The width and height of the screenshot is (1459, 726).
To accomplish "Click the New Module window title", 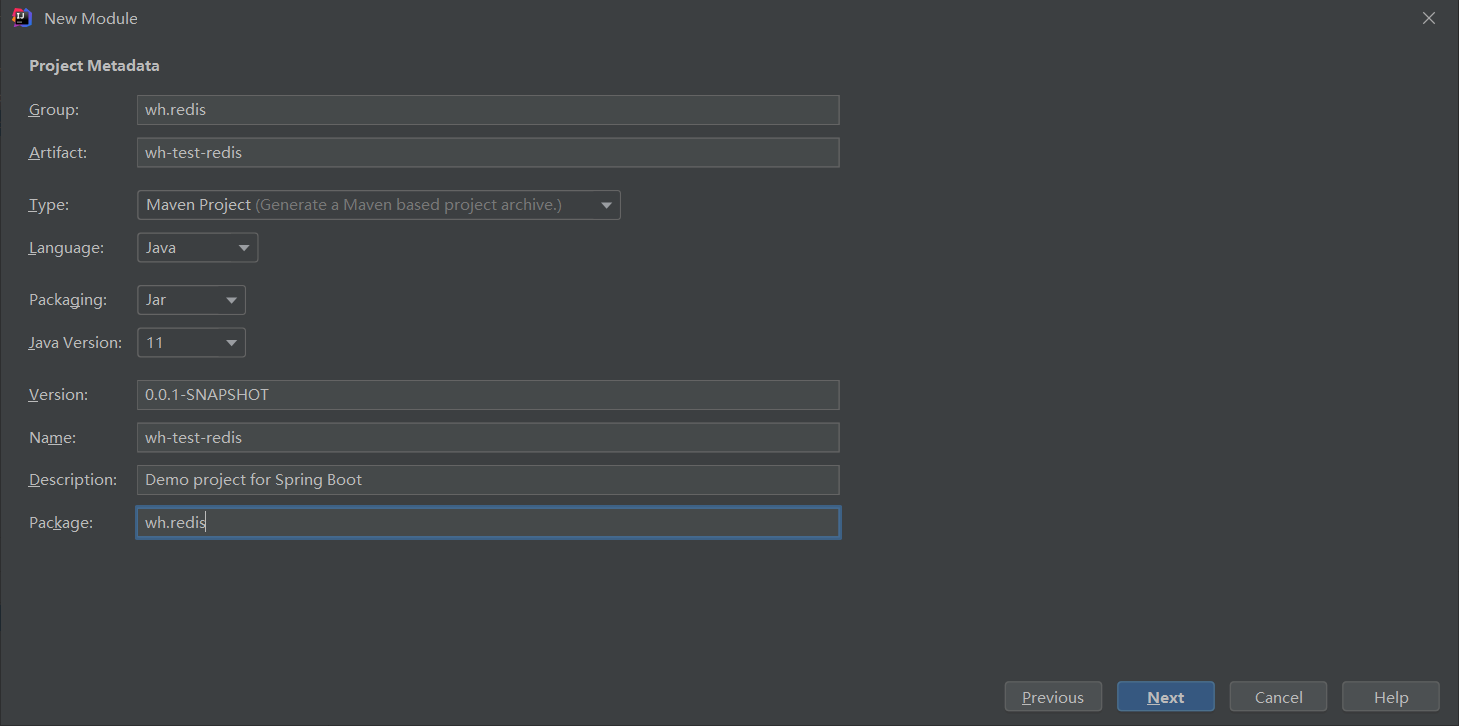I will point(91,18).
